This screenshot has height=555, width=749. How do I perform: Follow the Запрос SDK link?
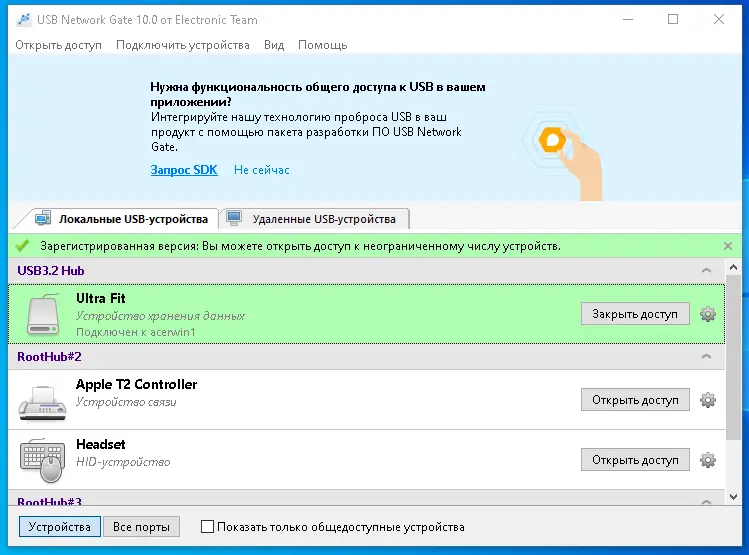point(184,170)
